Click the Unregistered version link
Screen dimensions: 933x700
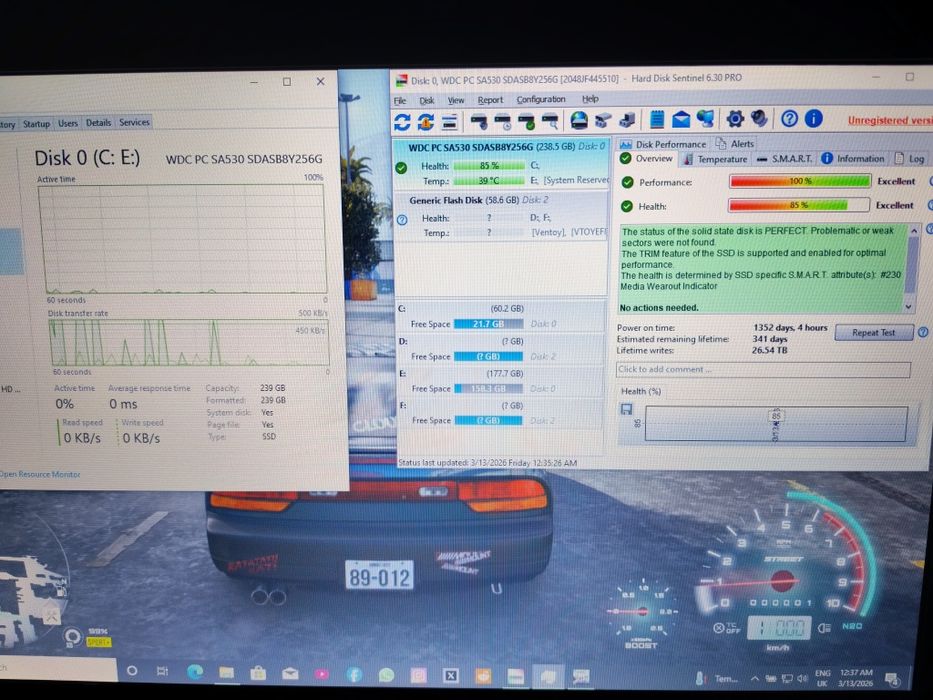coord(890,120)
